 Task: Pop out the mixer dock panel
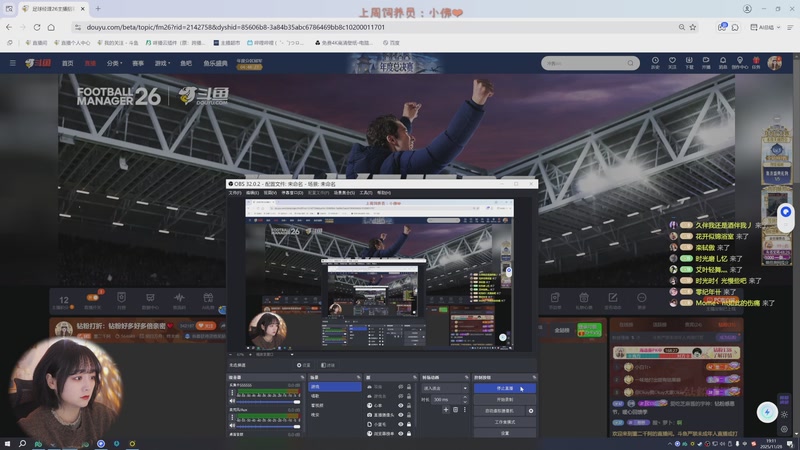tap(302, 378)
